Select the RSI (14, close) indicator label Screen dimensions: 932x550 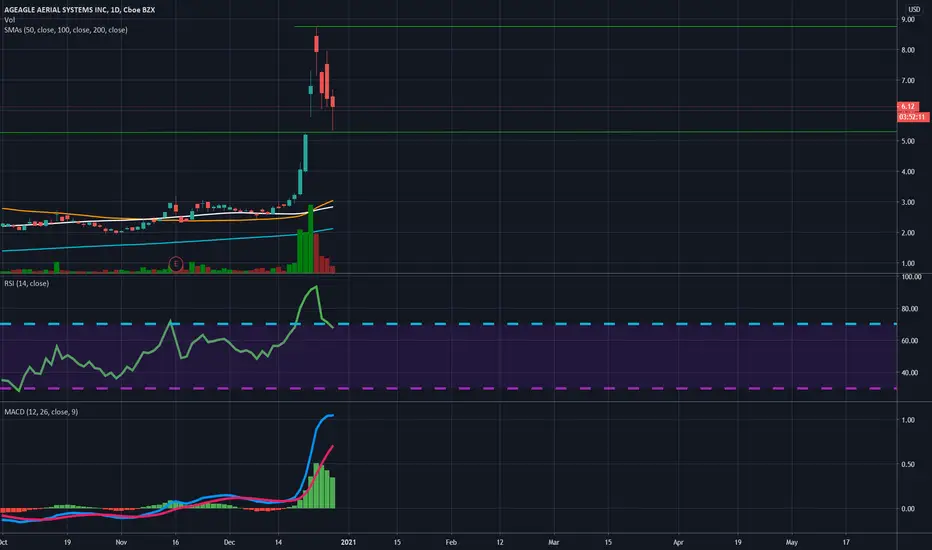click(26, 284)
